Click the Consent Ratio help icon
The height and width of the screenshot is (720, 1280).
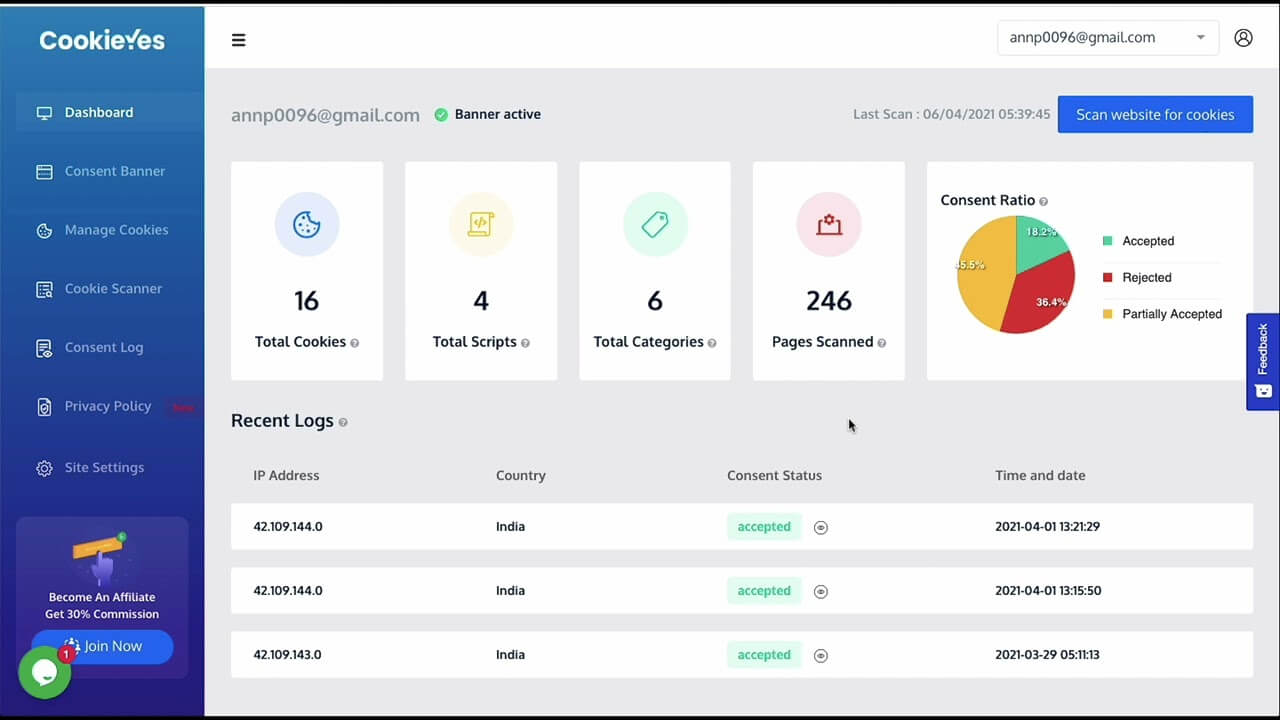tap(1044, 201)
